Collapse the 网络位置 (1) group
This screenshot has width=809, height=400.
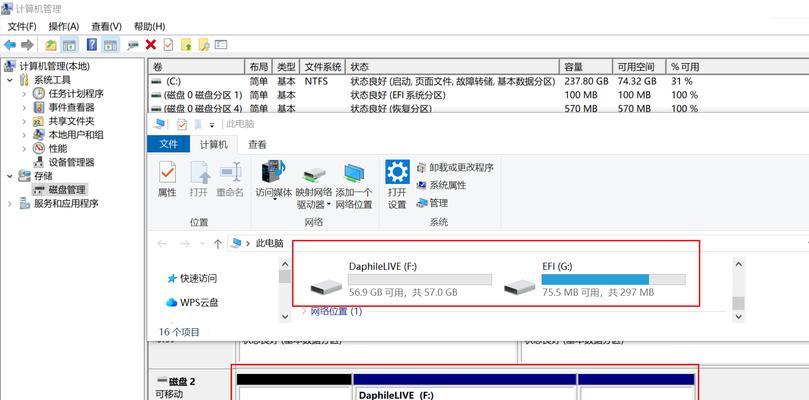click(x=304, y=311)
